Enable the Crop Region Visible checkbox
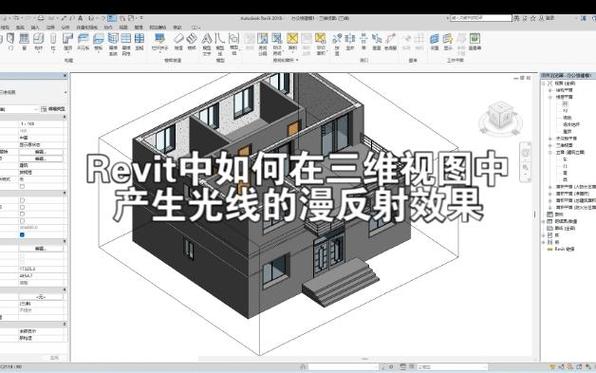 22,207
